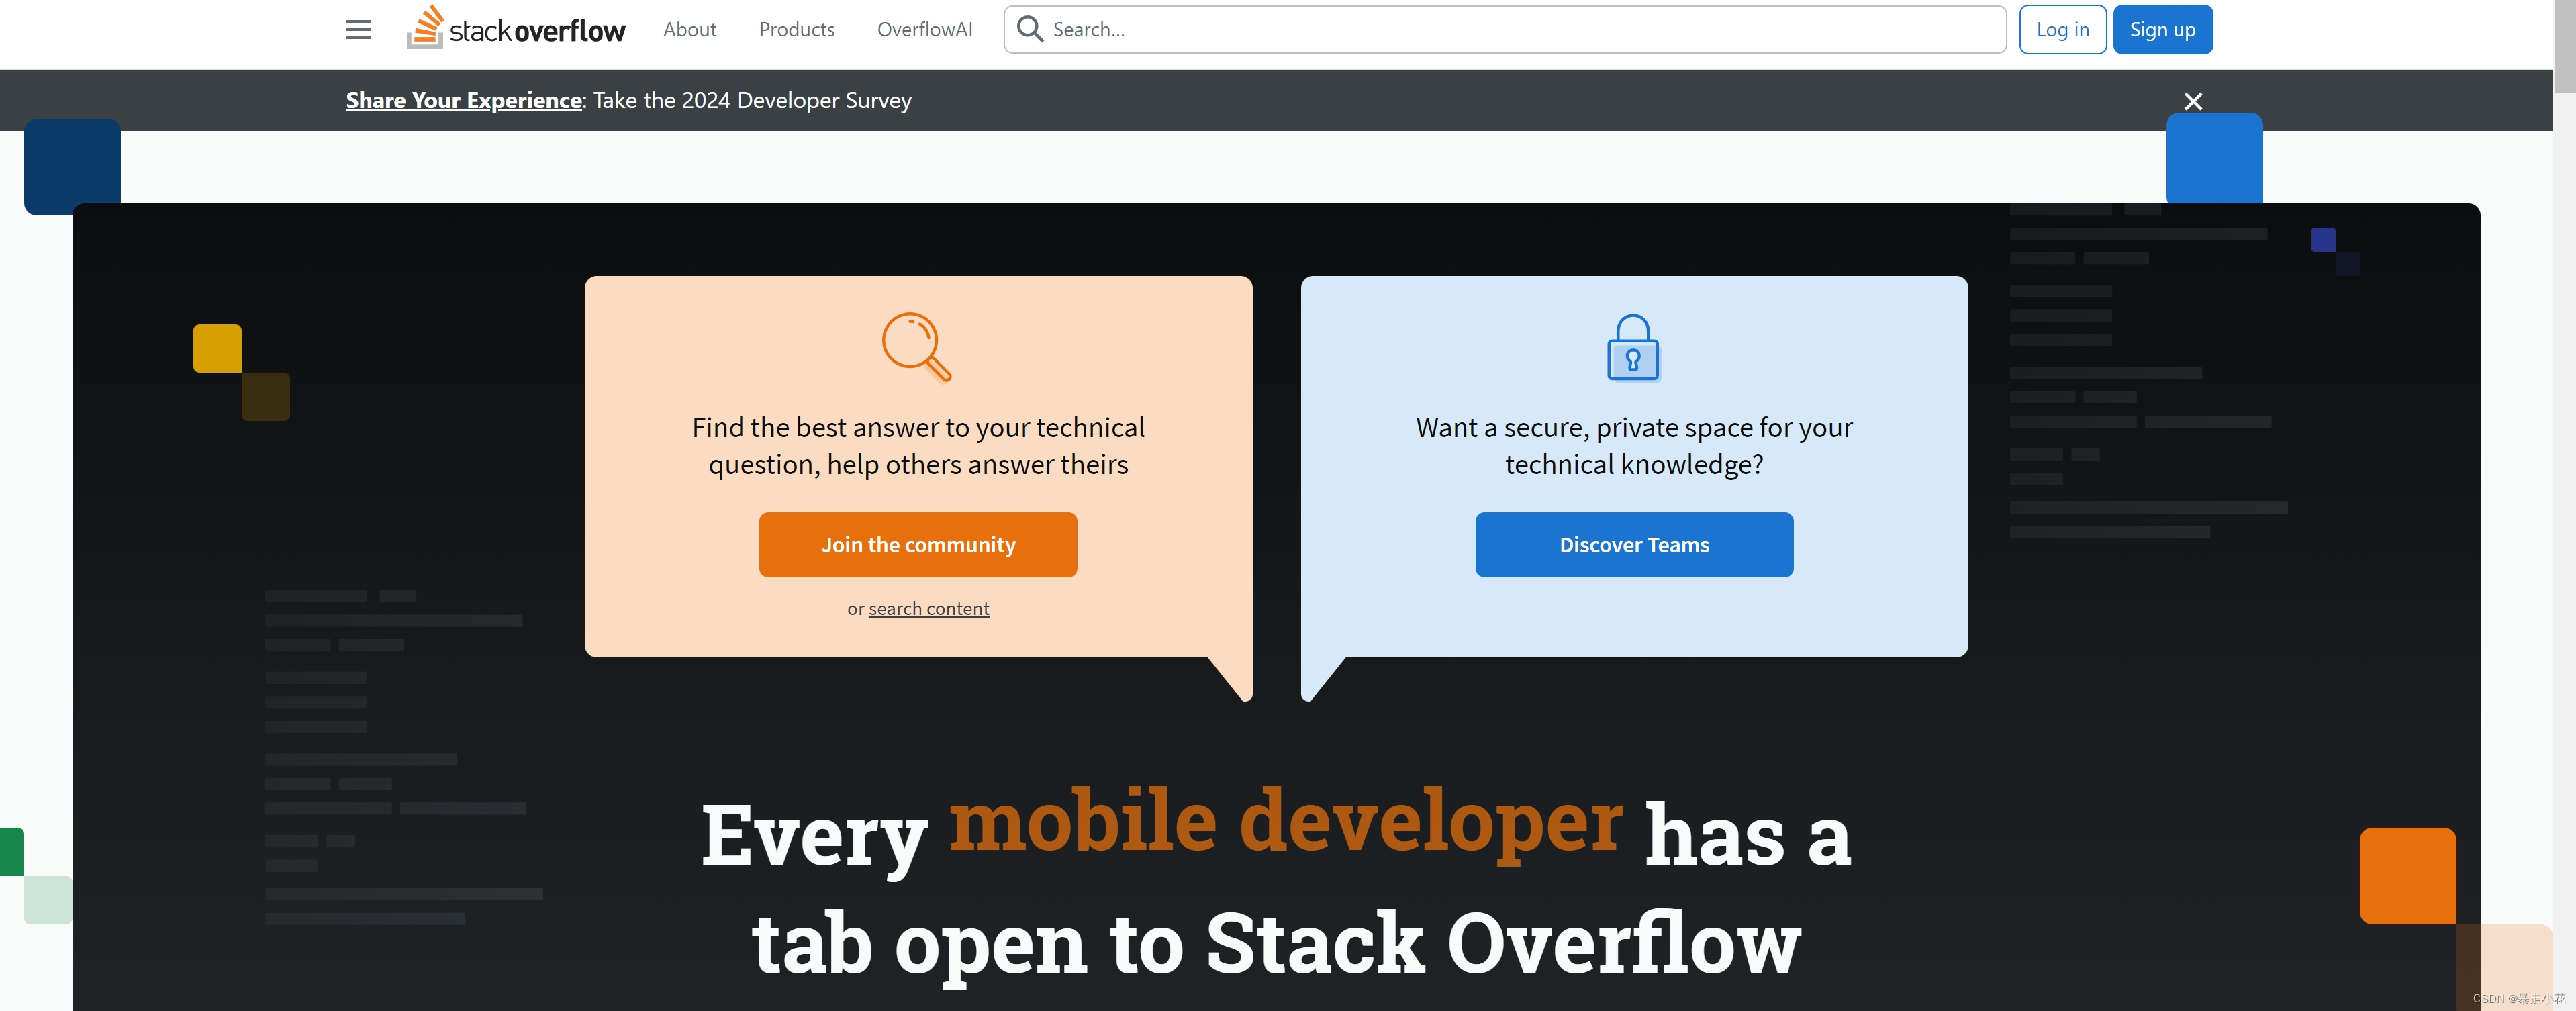This screenshot has width=2576, height=1011.
Task: Follow the search content link
Action: (x=928, y=609)
